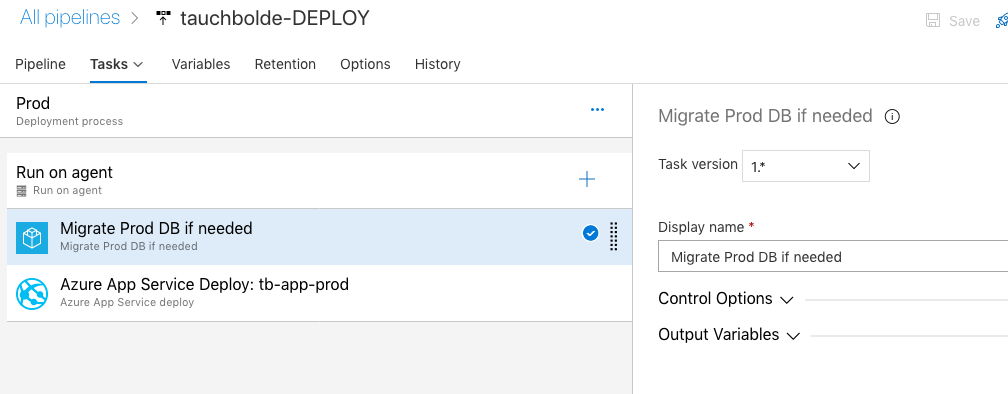1008x394 pixels.
Task: Click the info icon beside Migrate Prod DB heading
Action: (892, 116)
